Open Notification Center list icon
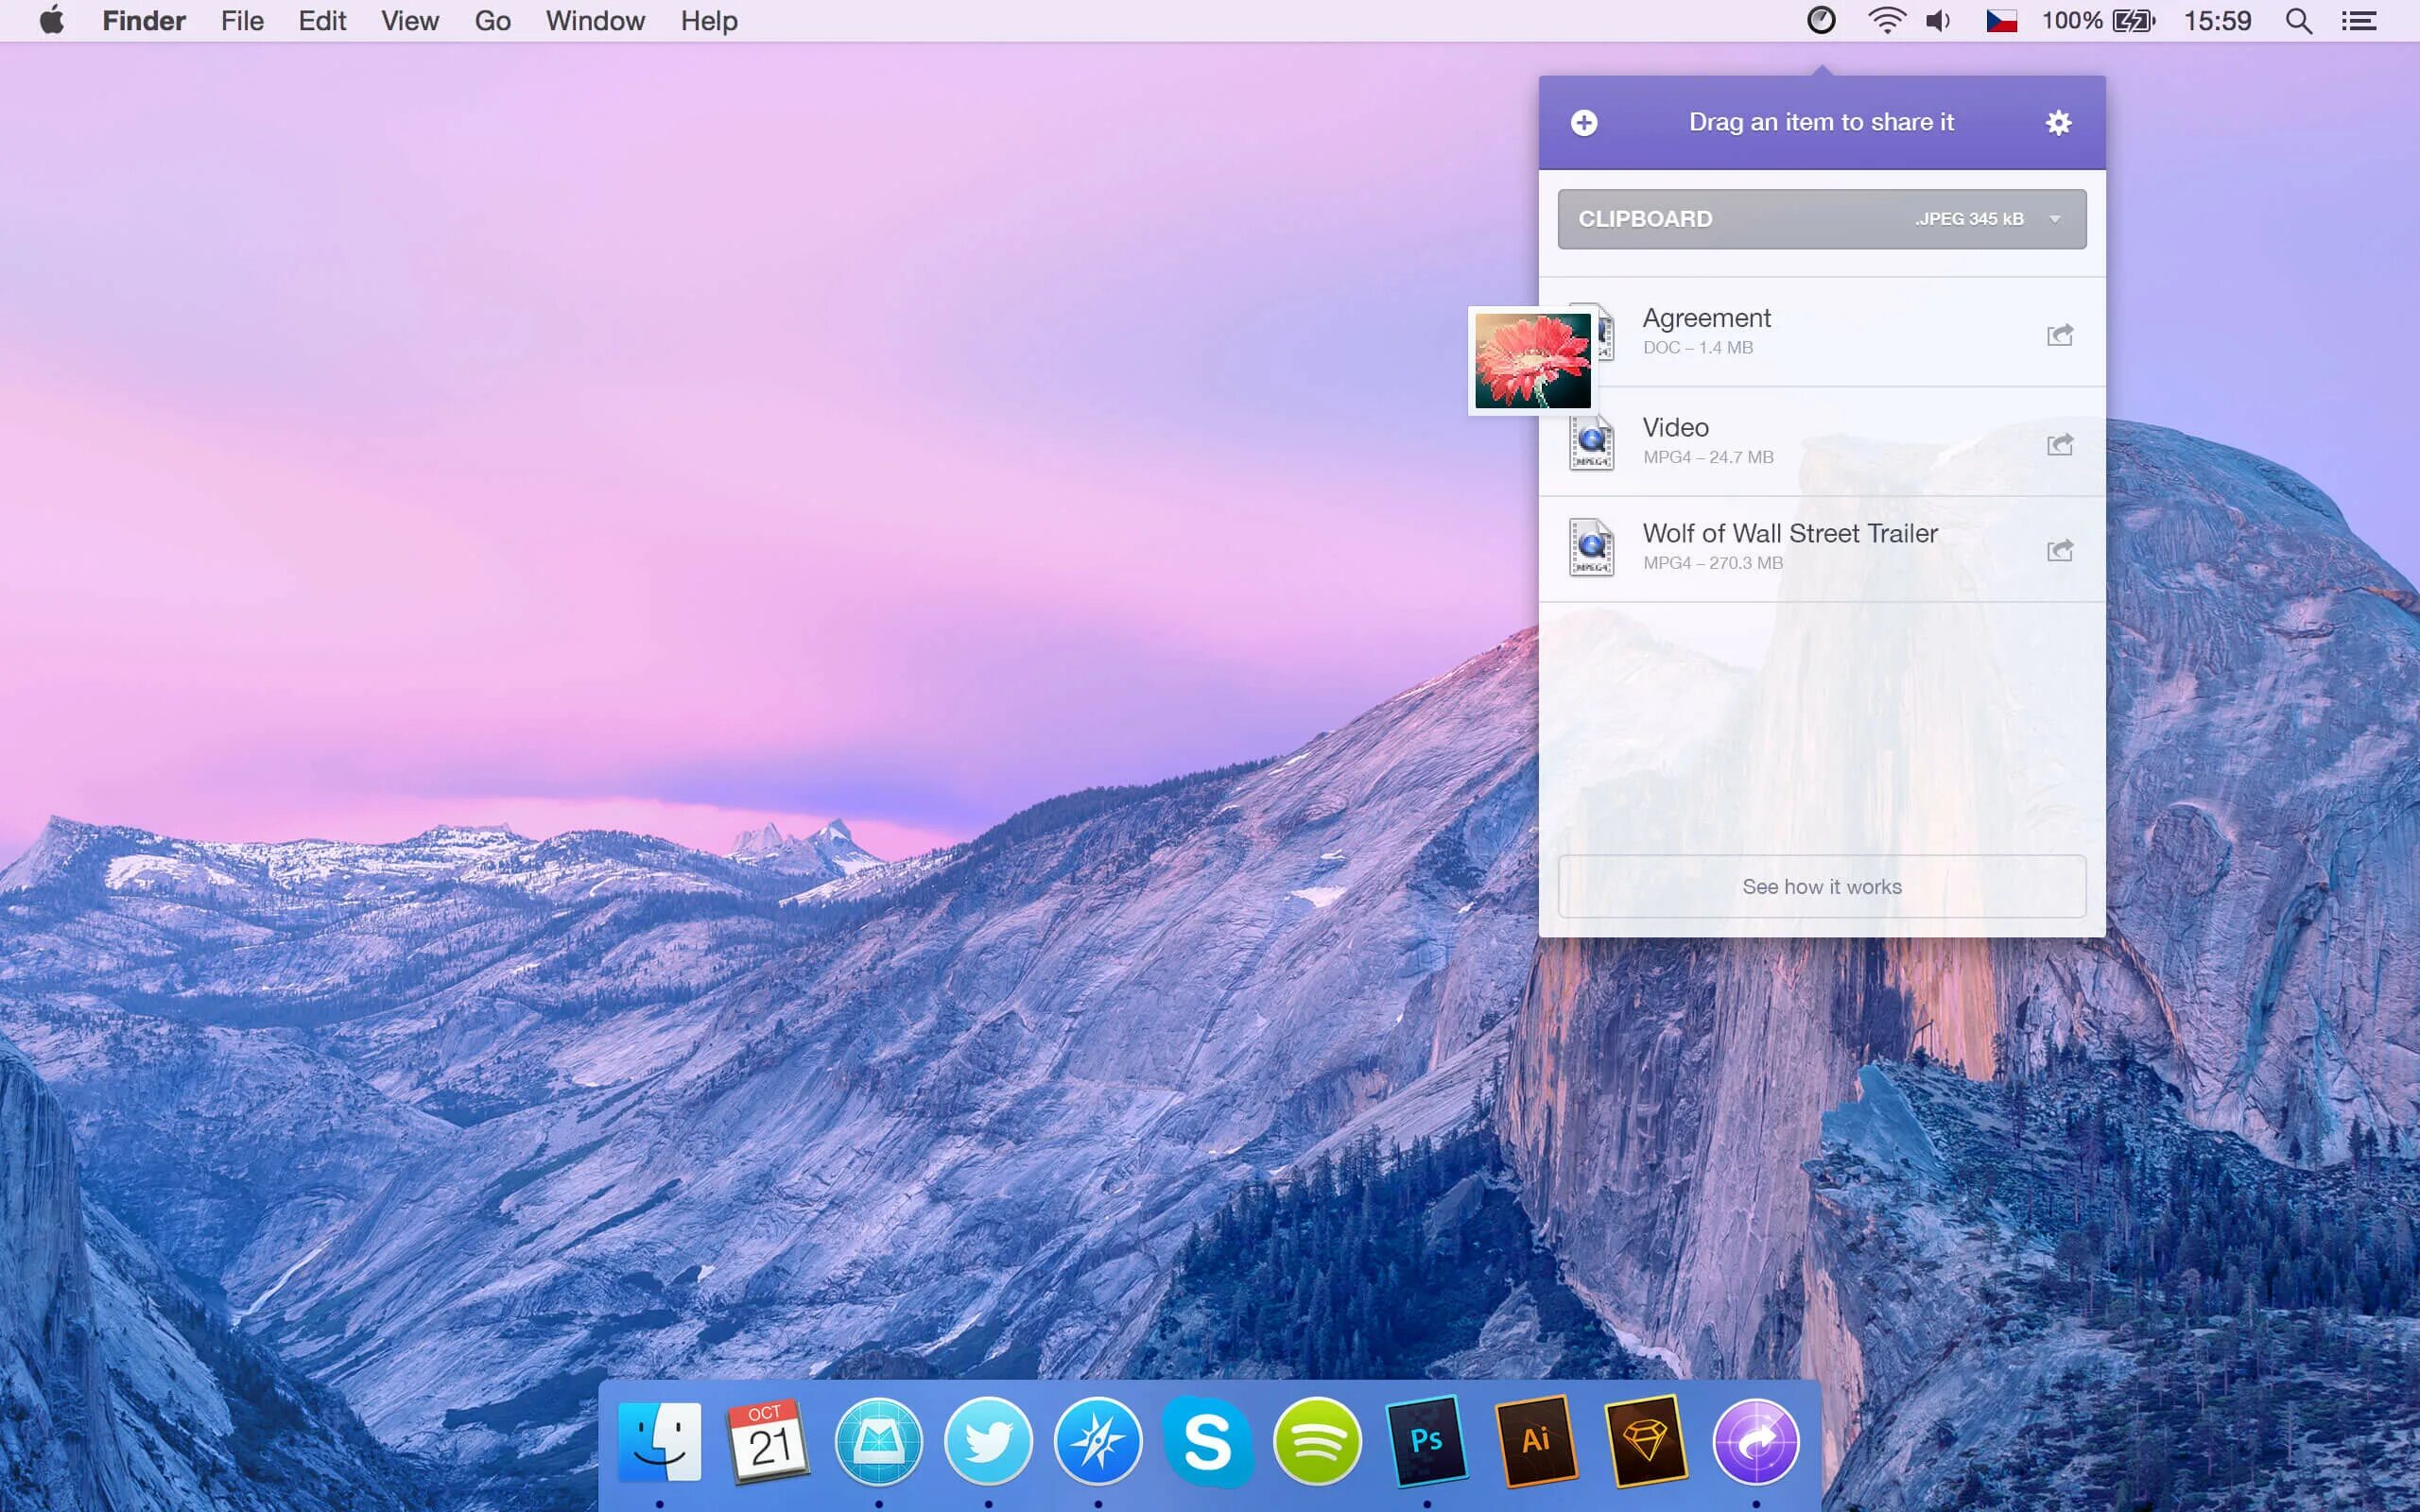This screenshot has height=1512, width=2420. (2359, 20)
